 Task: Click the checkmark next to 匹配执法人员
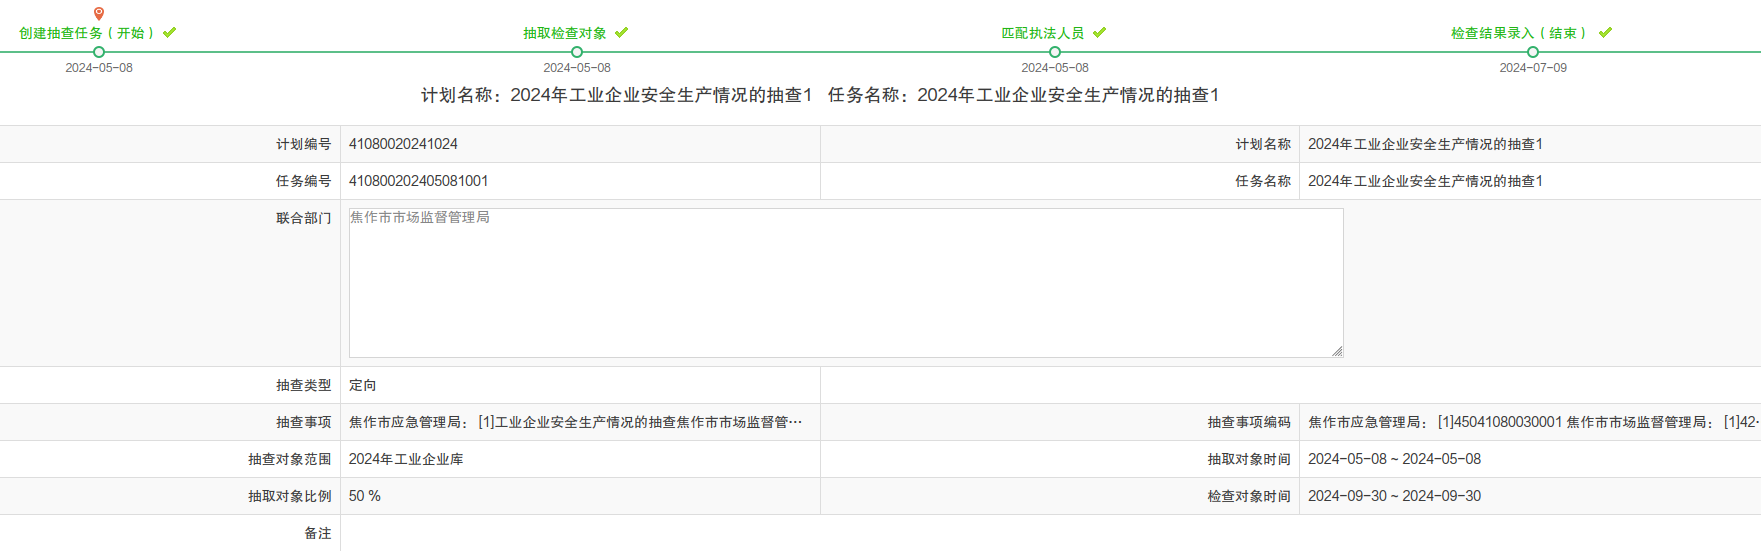coord(1100,33)
